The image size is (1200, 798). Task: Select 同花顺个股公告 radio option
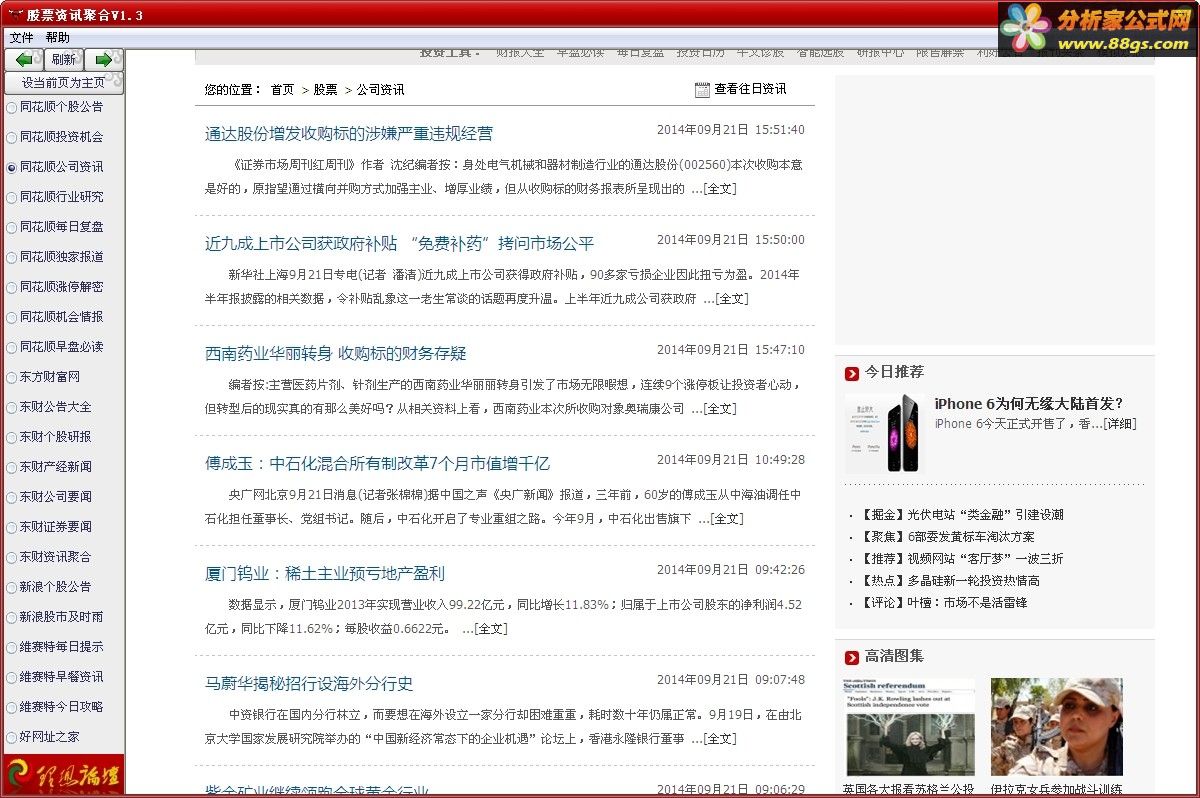click(x=12, y=107)
